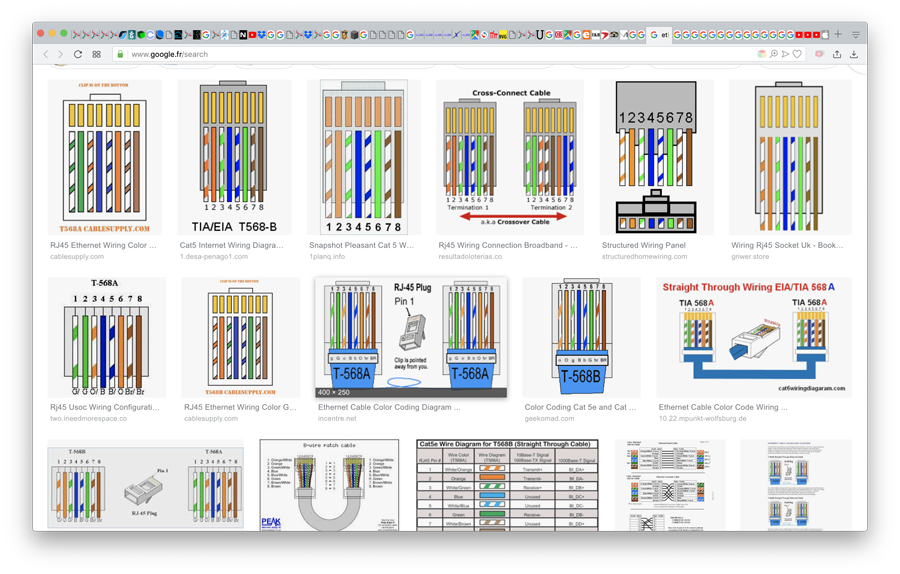900x574 pixels.
Task: Switch to the tab with large U icon
Action: point(540,35)
